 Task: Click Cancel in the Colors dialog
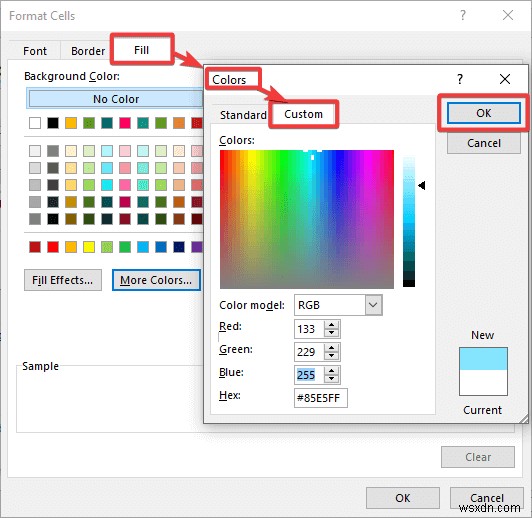pos(483,143)
